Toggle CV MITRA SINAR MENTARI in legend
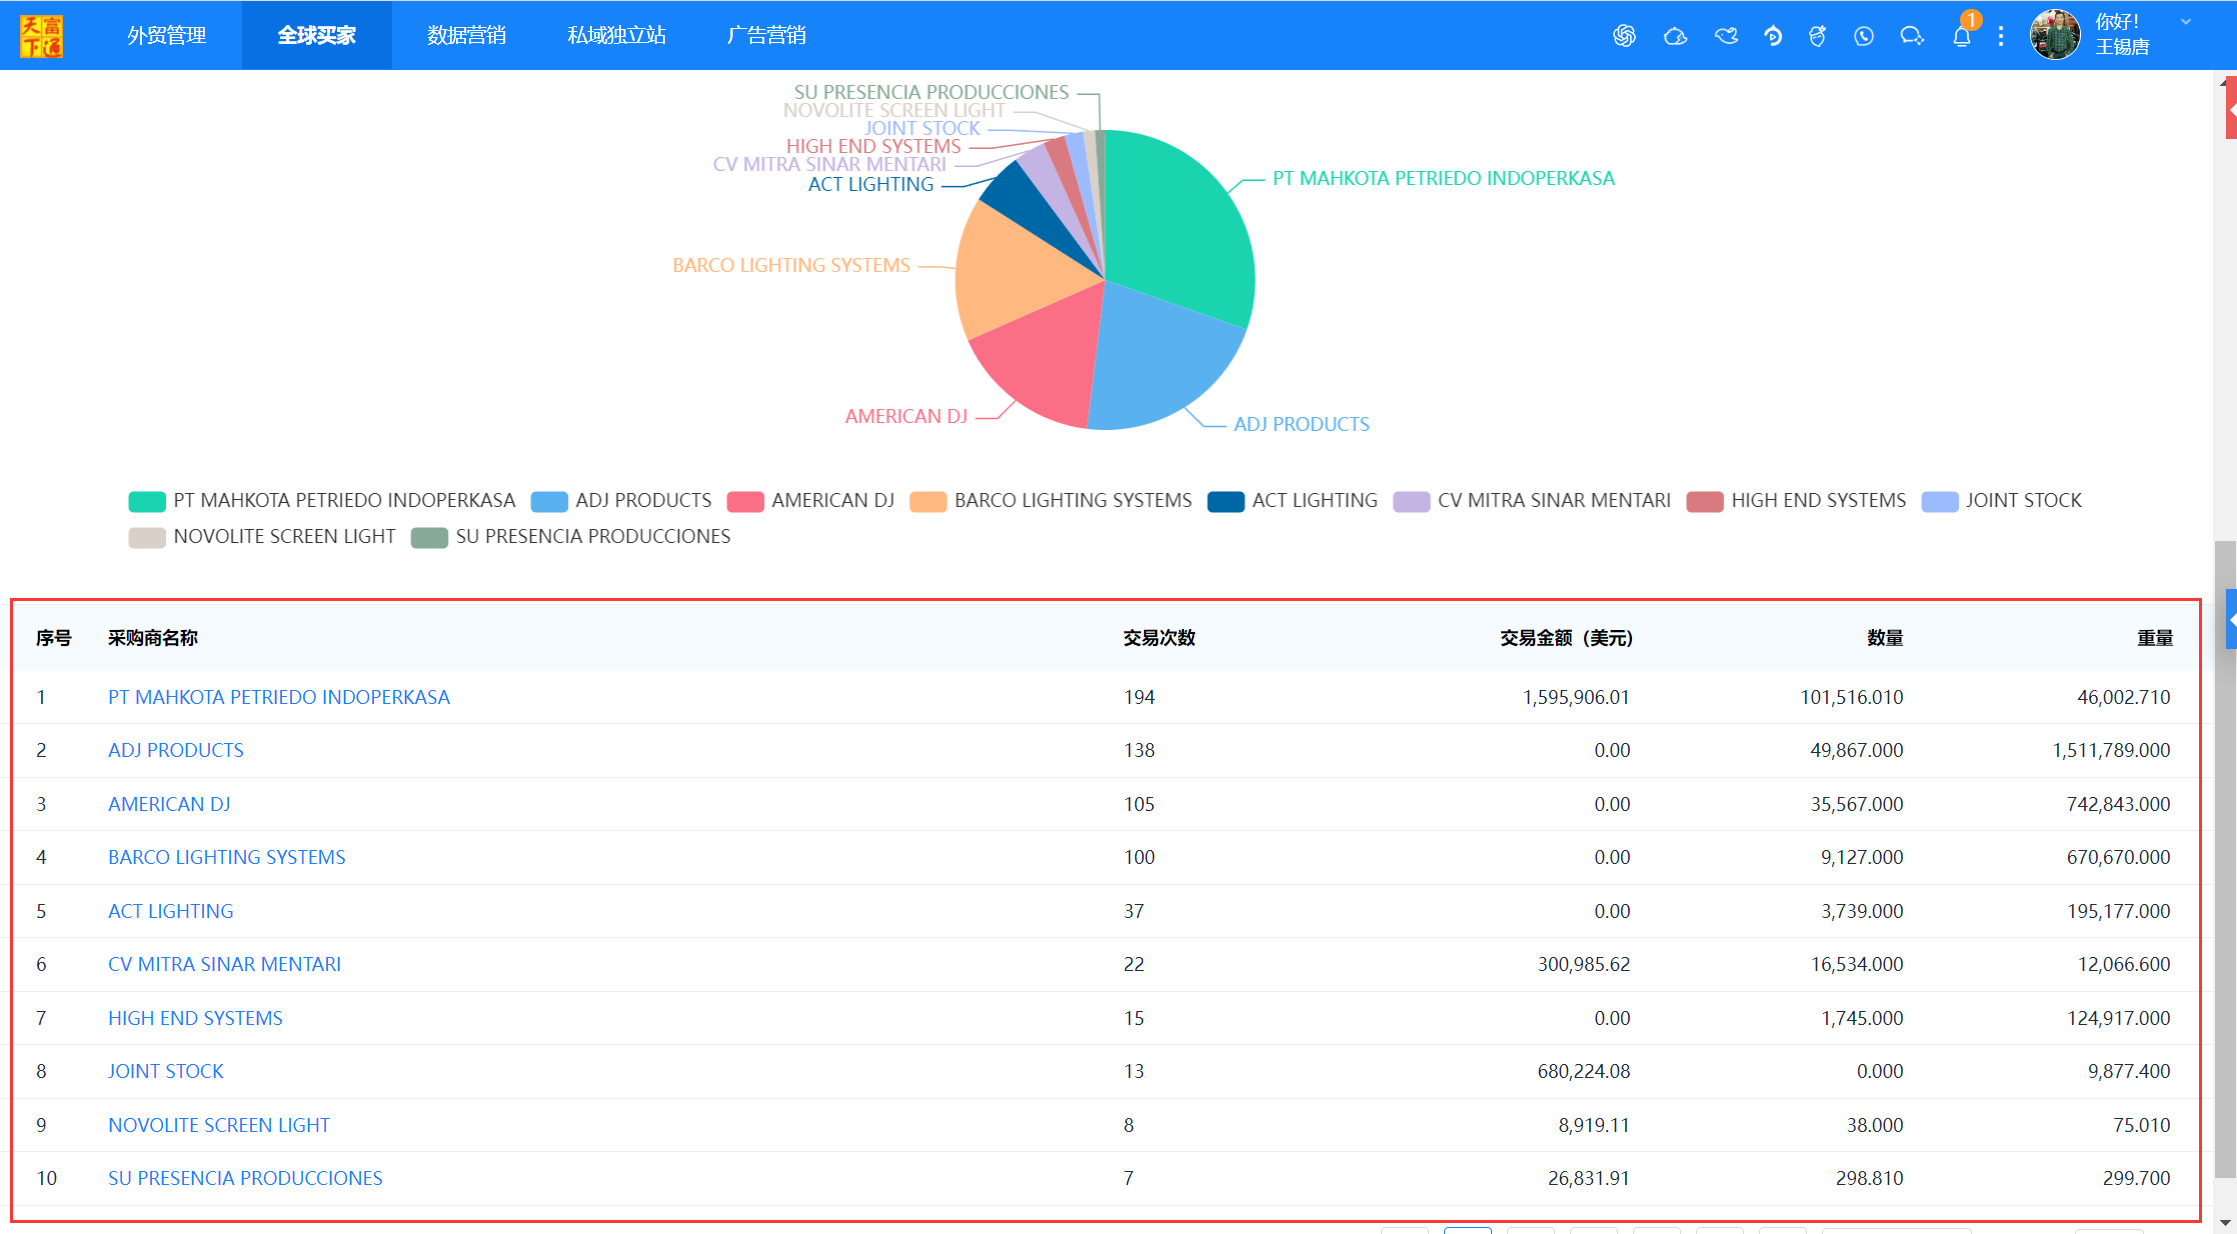The image size is (2237, 1234). [1532, 501]
